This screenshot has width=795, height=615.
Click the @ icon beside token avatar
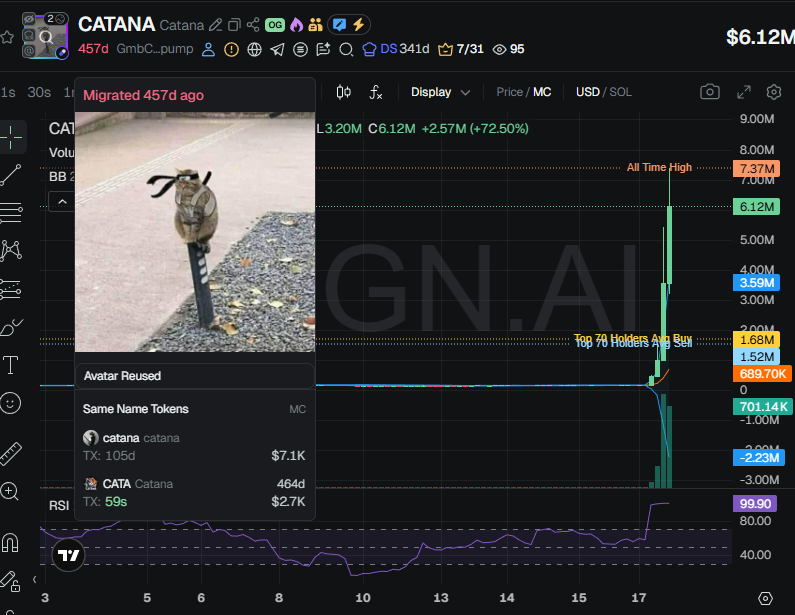[x=29, y=51]
